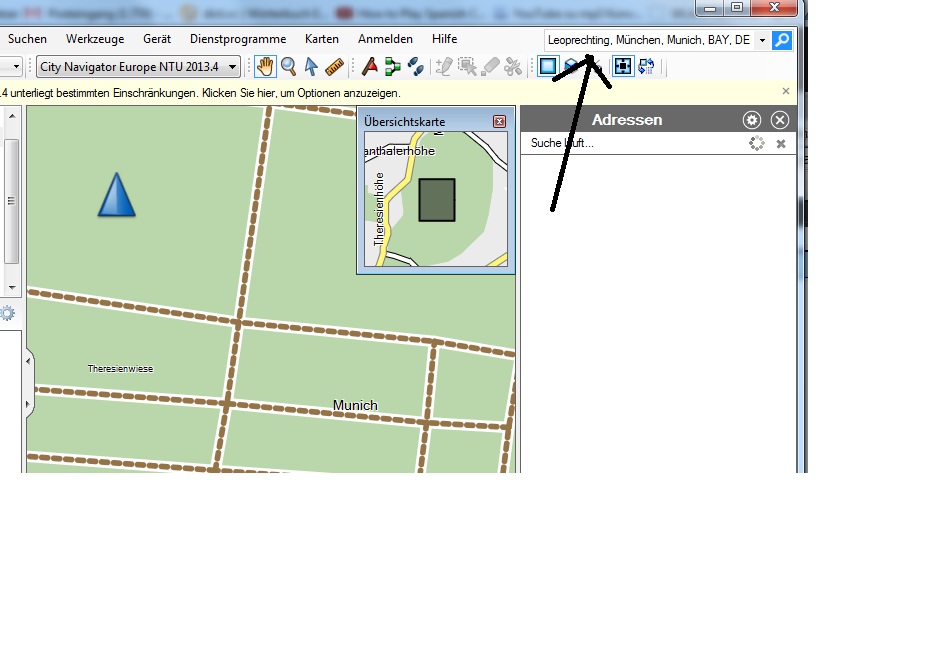Screen dimensions: 927x654
Task: Open the Werkzeuge menu
Action: click(94, 39)
